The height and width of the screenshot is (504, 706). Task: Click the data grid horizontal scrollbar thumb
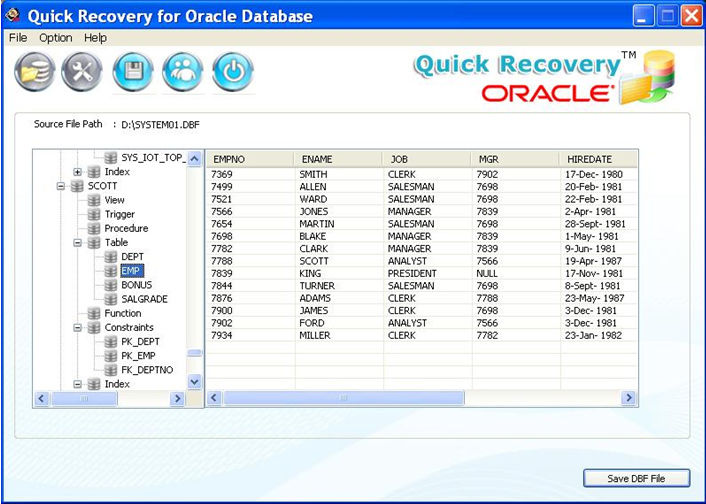[x=343, y=398]
